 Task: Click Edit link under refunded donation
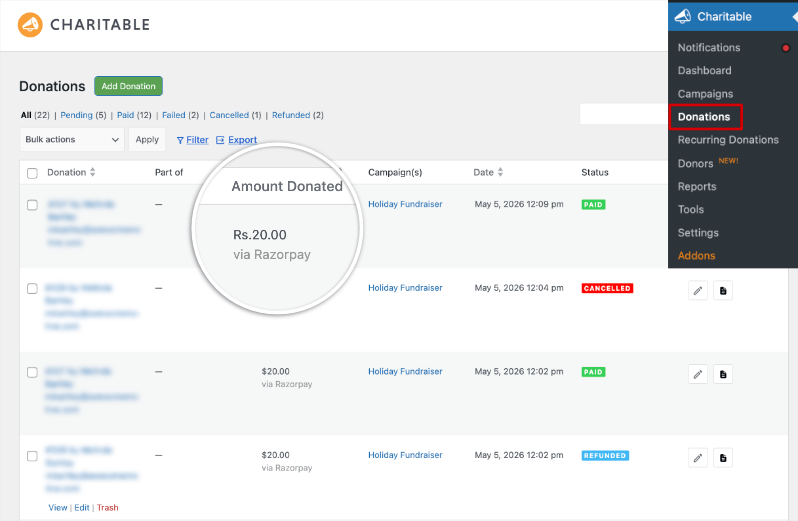pyautogui.click(x=81, y=508)
